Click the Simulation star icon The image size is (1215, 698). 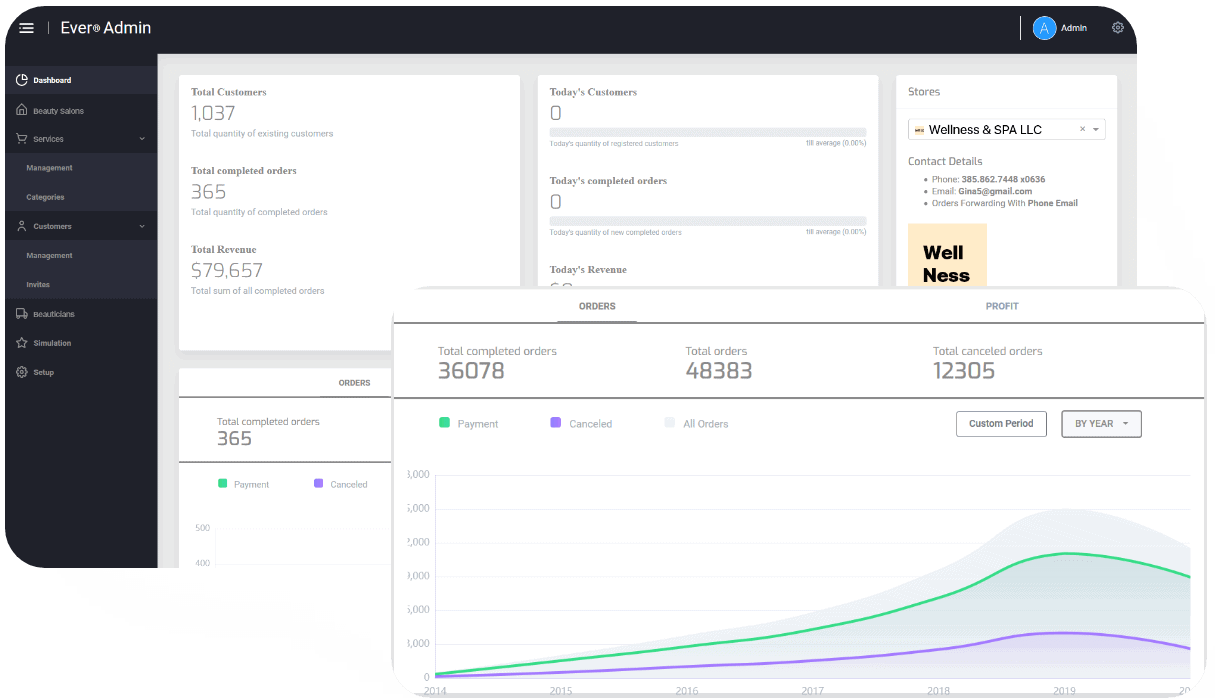point(22,343)
